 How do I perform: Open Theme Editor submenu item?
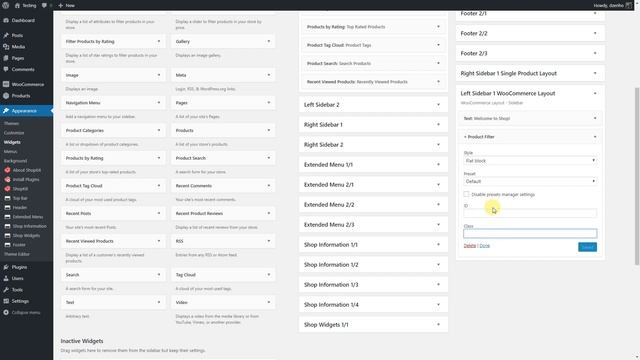pyautogui.click(x=17, y=254)
